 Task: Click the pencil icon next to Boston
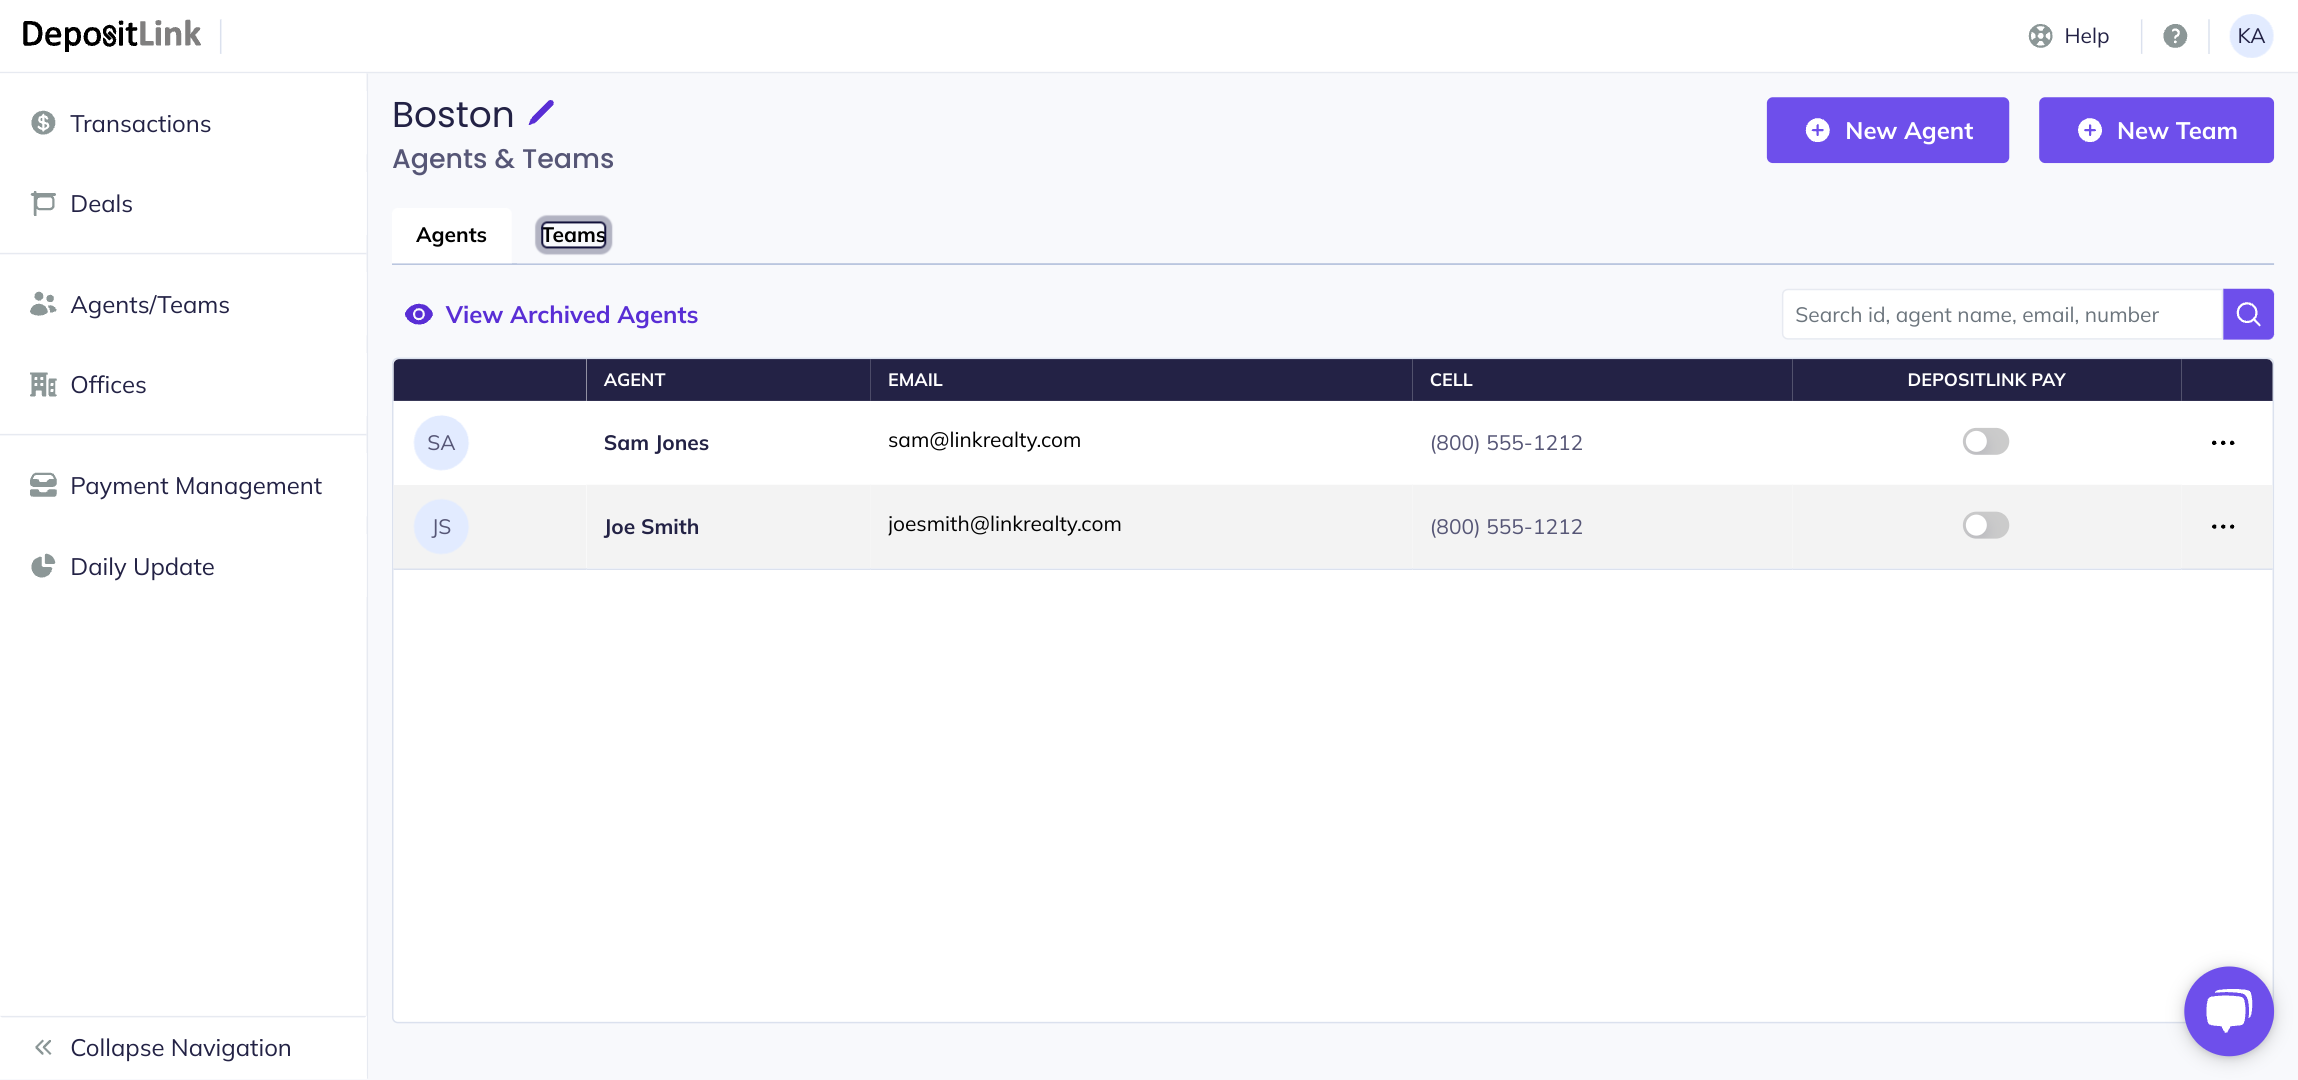click(x=541, y=113)
